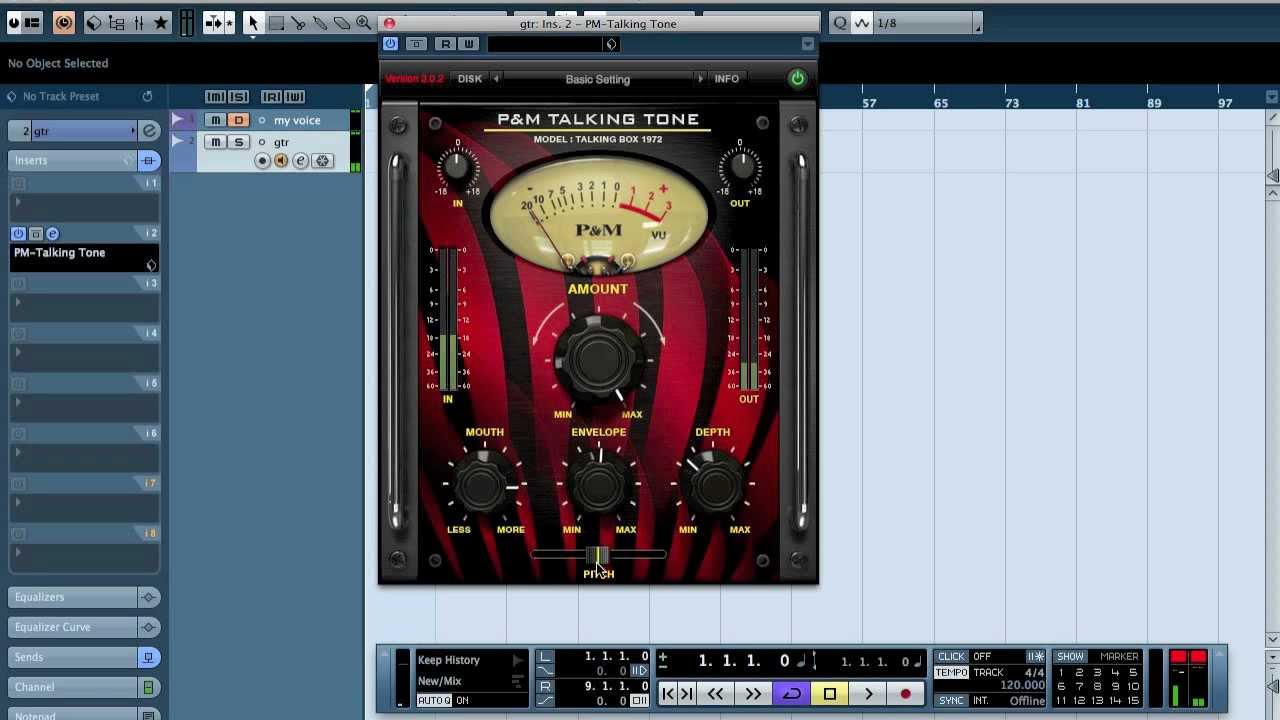Open the plugin DISK menu
The height and width of the screenshot is (720, 1280).
(x=469, y=79)
